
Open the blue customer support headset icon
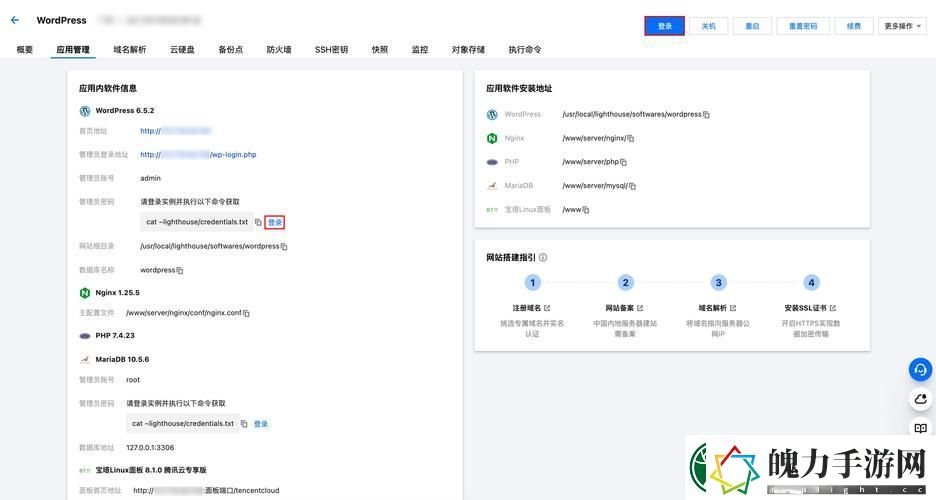point(920,370)
